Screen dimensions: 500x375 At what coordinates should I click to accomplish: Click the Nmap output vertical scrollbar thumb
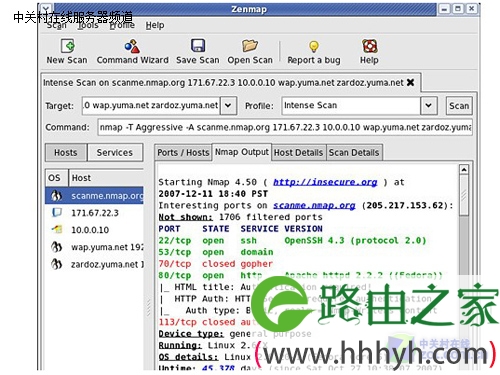coord(464,195)
